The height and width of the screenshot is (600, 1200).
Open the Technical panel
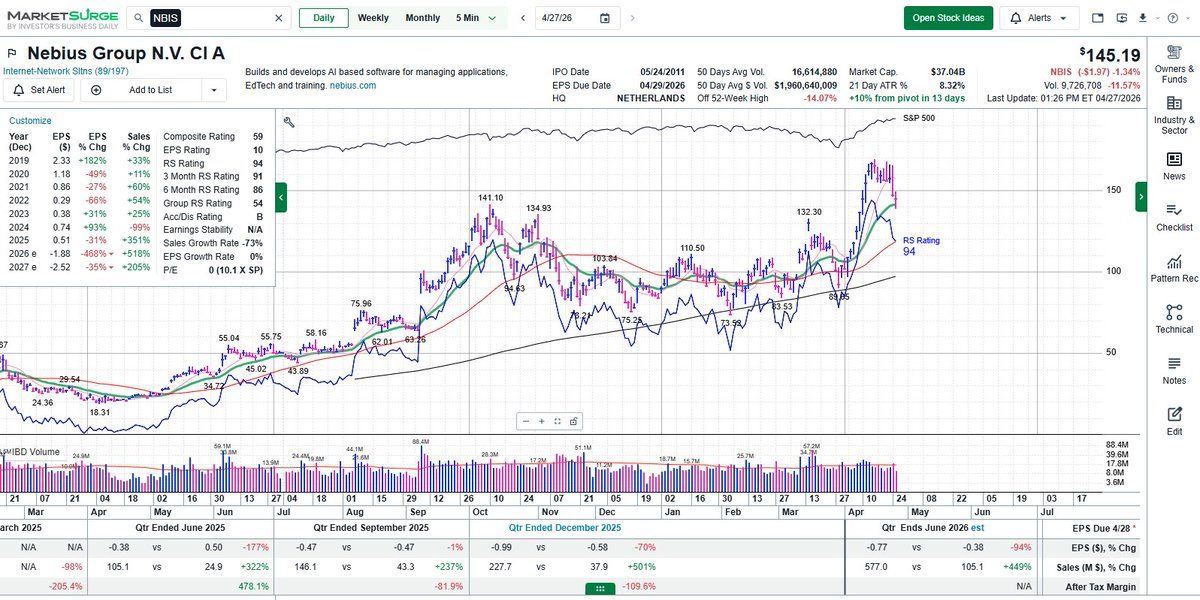(1174, 319)
